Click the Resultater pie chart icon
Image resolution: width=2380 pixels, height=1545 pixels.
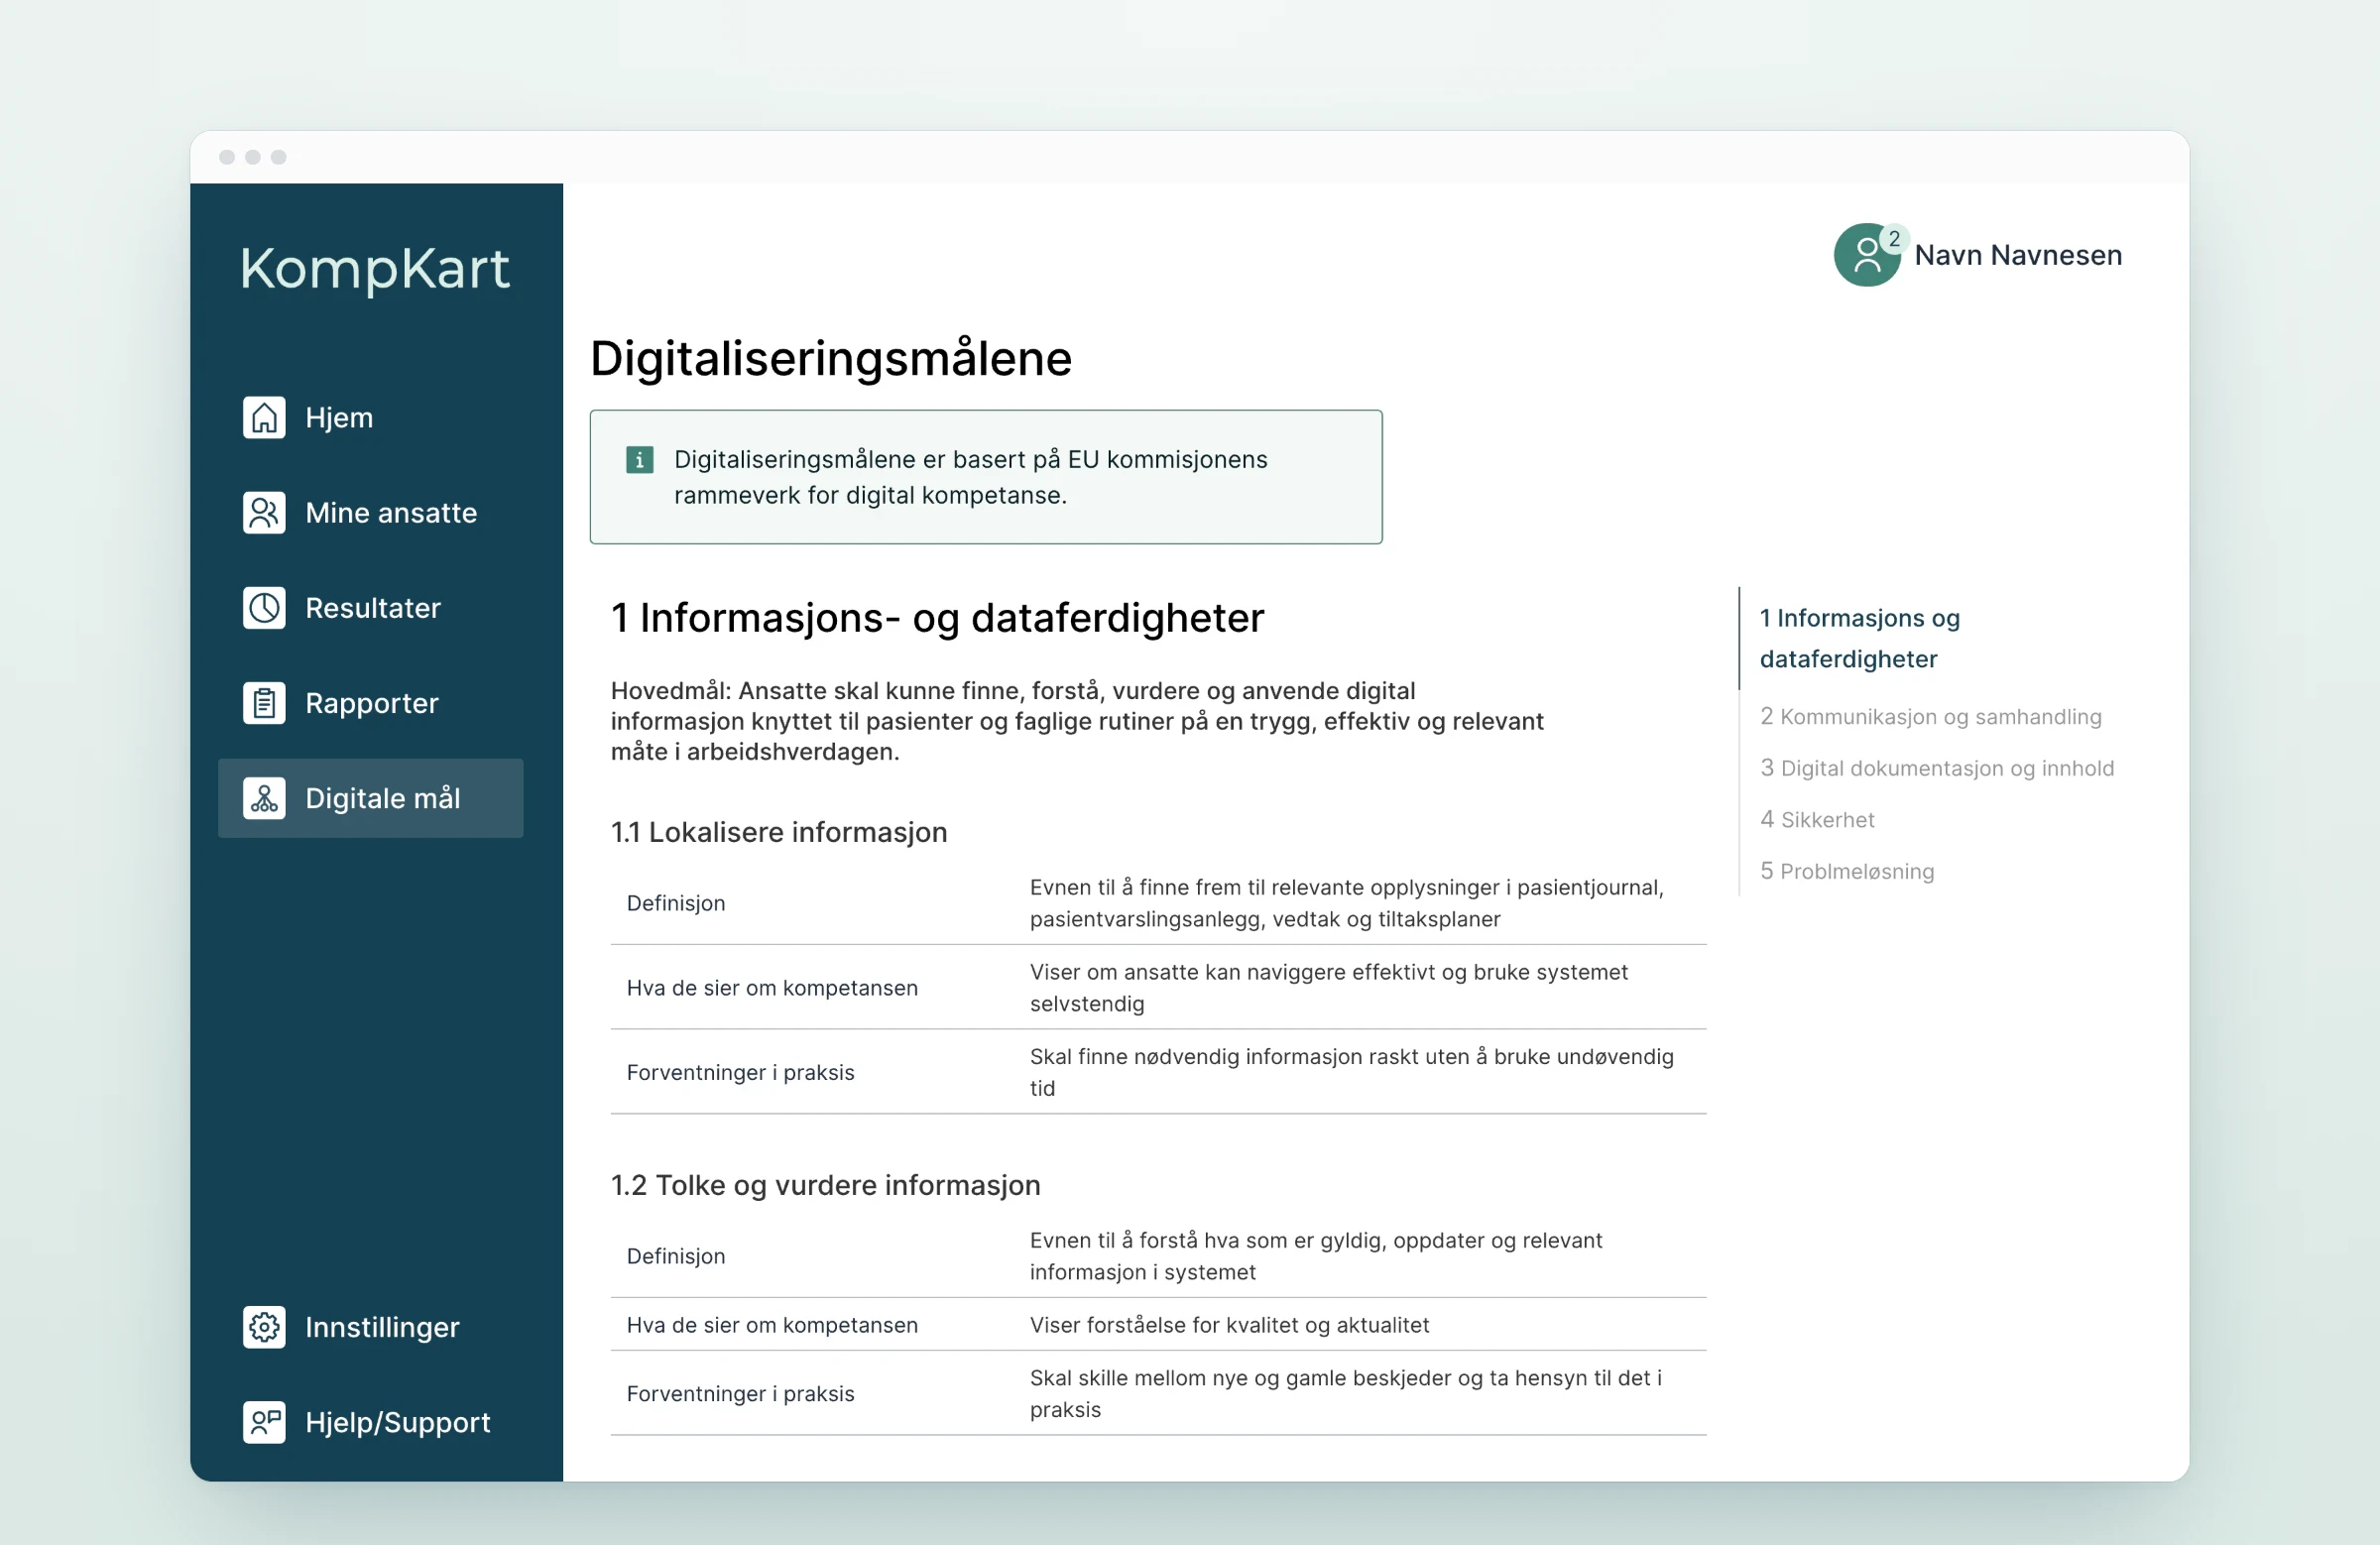click(x=264, y=608)
